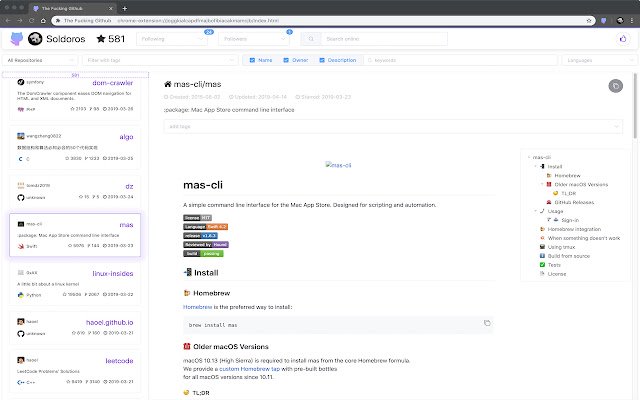Open the leetcode repository card
This screenshot has height=400, width=640.
(x=75, y=372)
